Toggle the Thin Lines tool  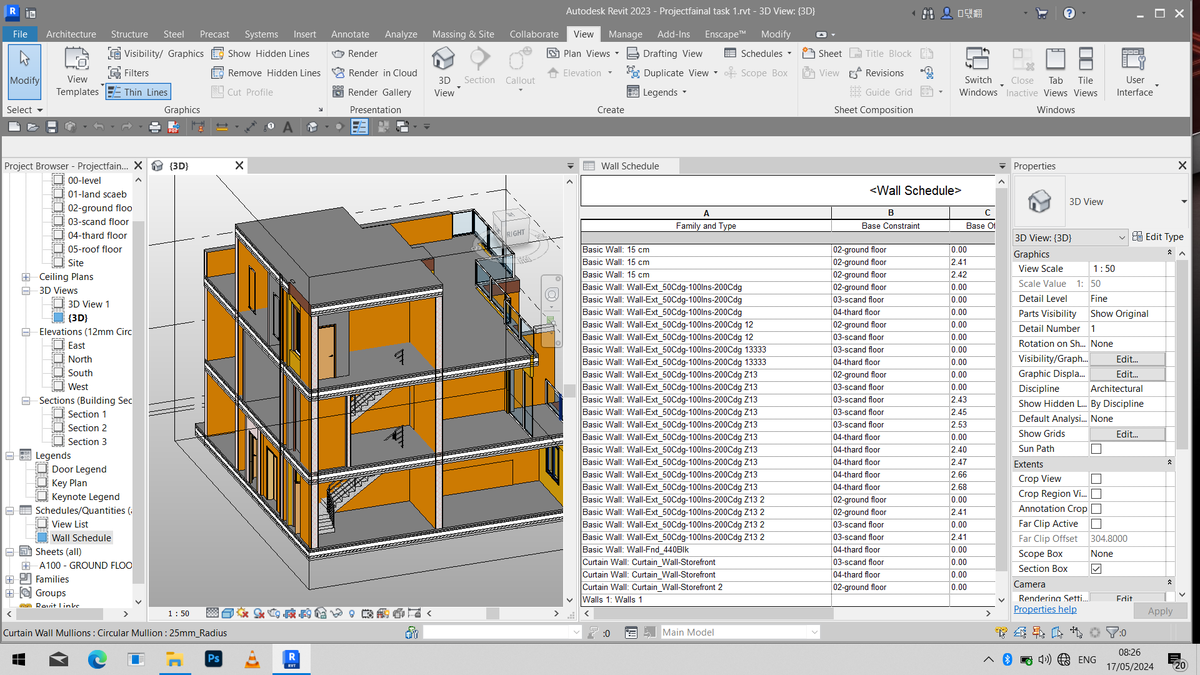(x=136, y=92)
